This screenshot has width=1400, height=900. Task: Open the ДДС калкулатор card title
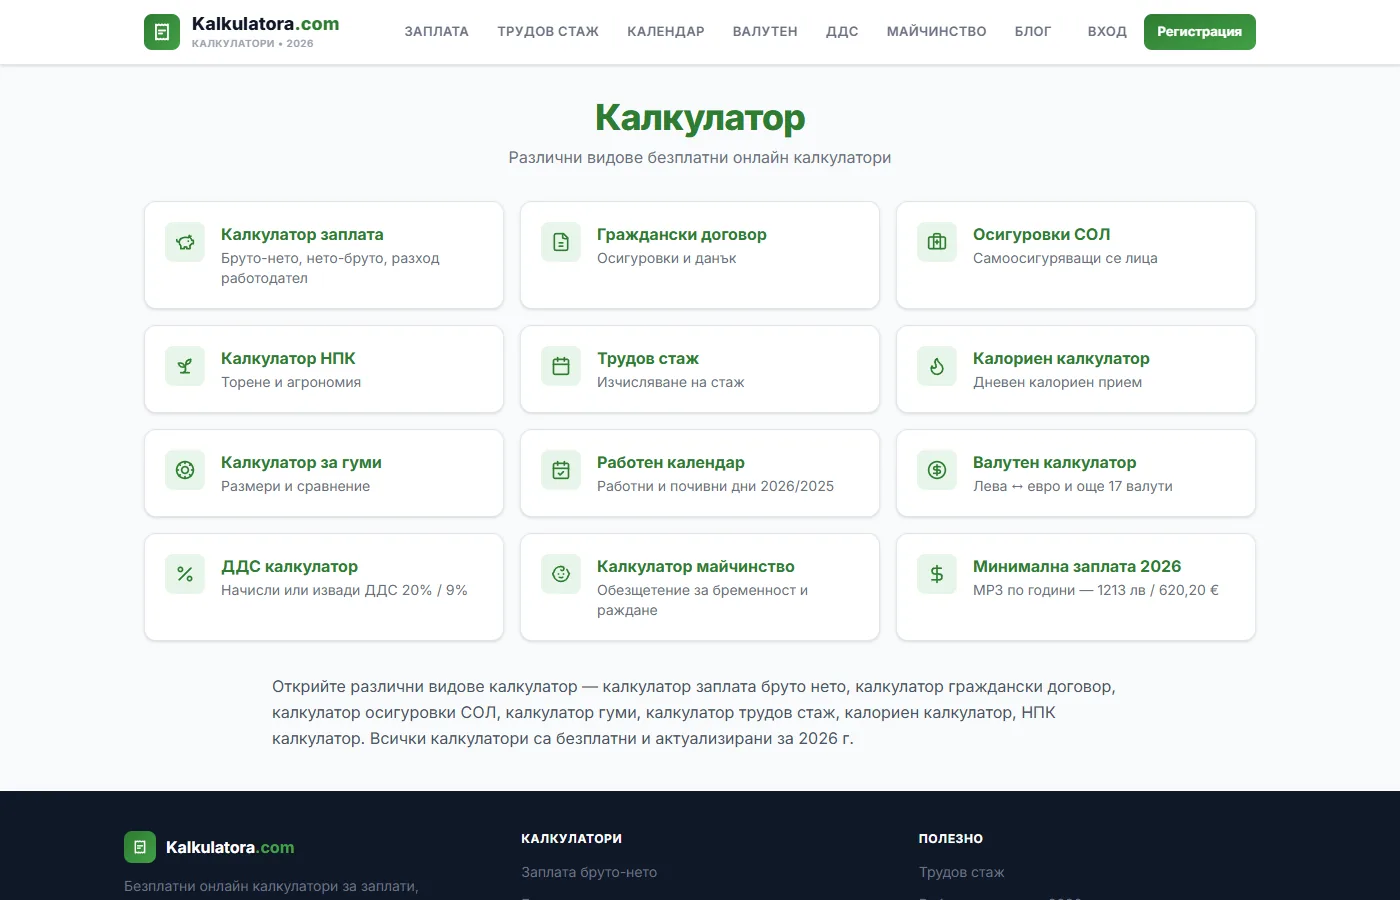pos(289,566)
